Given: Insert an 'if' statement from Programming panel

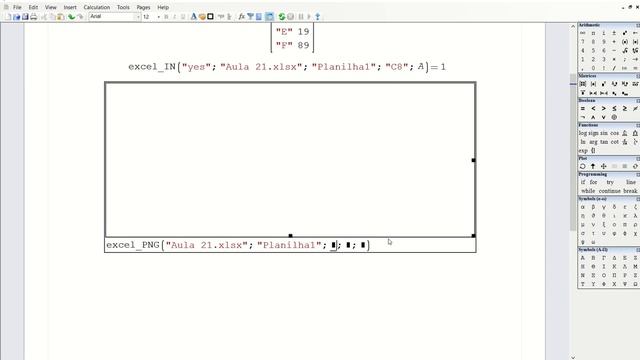Looking at the screenshot, I should [582, 182].
